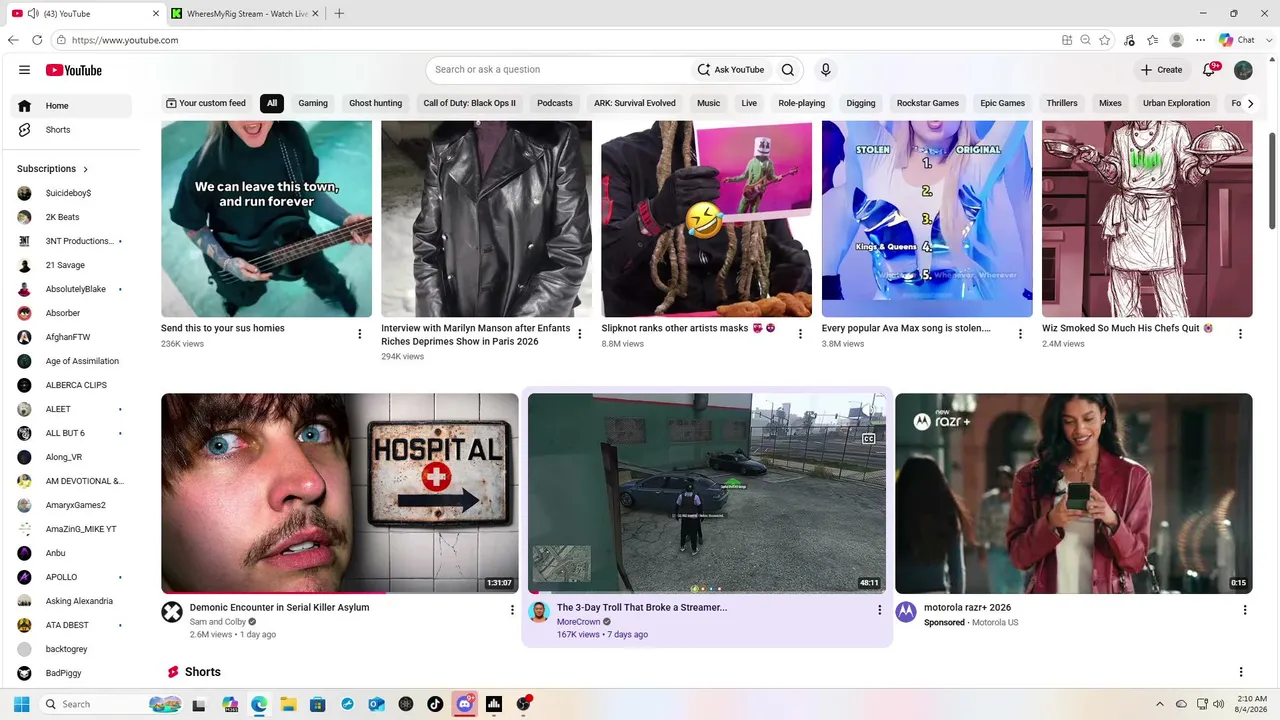1280x720 pixels.
Task: Open a new browser tab
Action: pos(339,14)
